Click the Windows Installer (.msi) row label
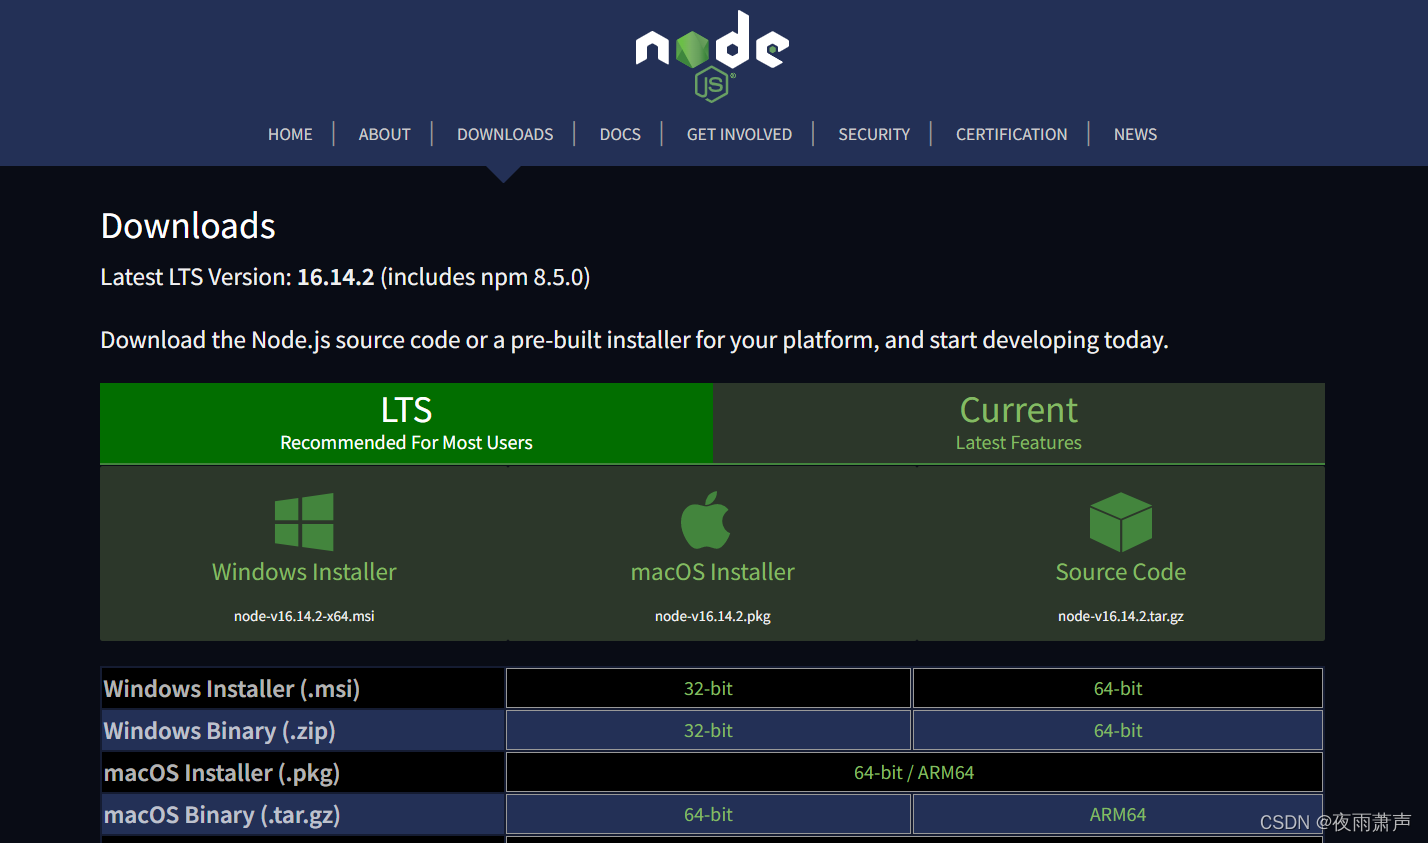Image resolution: width=1428 pixels, height=843 pixels. tap(232, 689)
